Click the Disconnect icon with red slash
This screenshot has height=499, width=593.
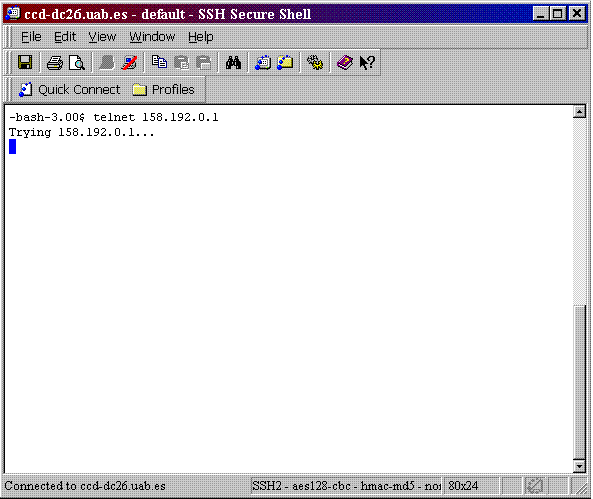coord(129,62)
